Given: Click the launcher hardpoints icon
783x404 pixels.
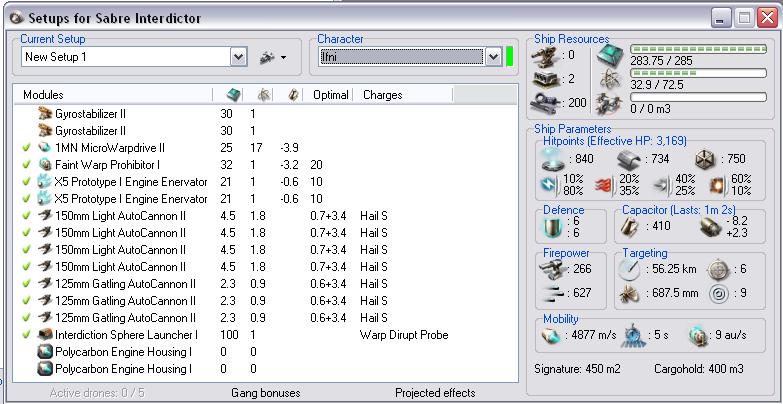Looking at the screenshot, I should [545, 79].
